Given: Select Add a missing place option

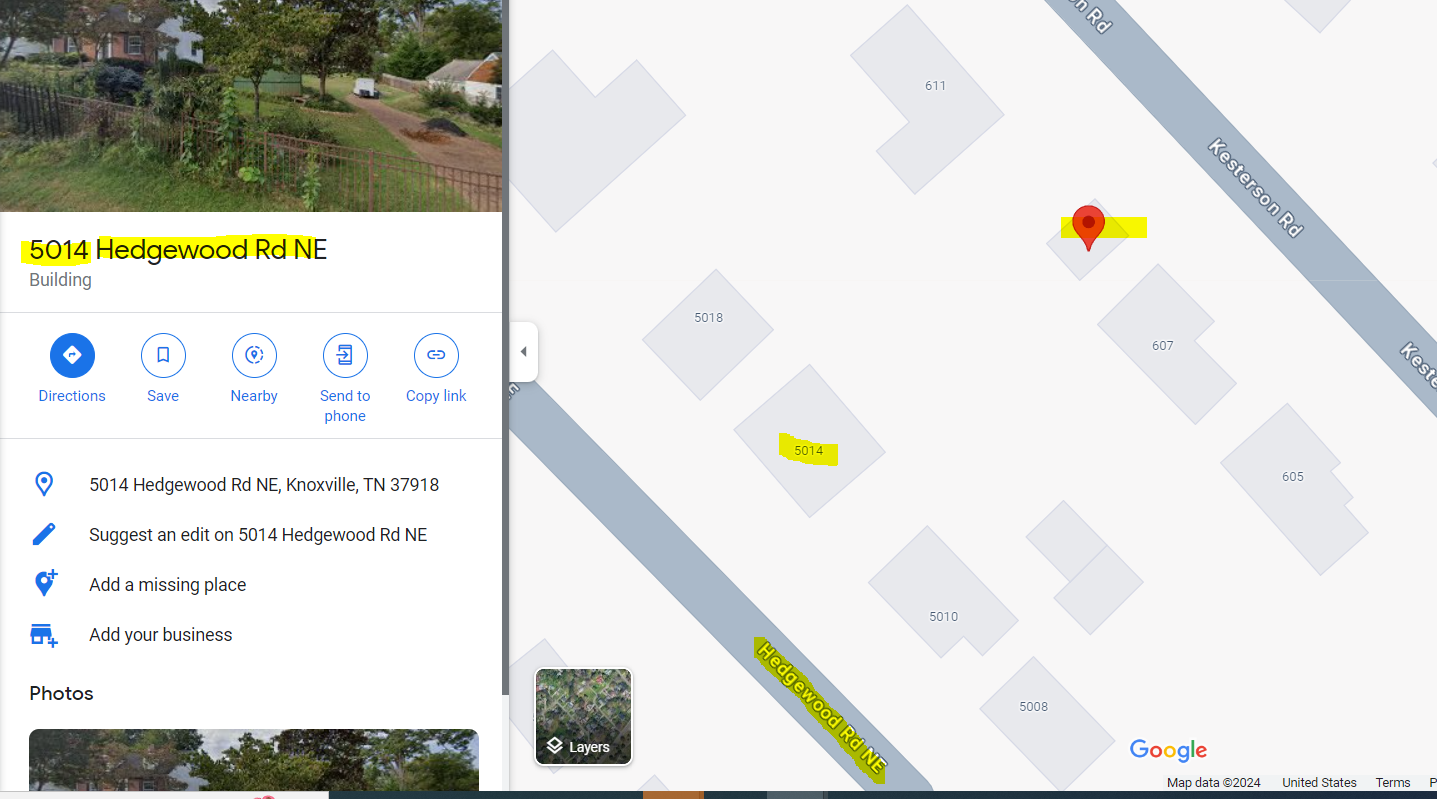Looking at the screenshot, I should click(167, 585).
